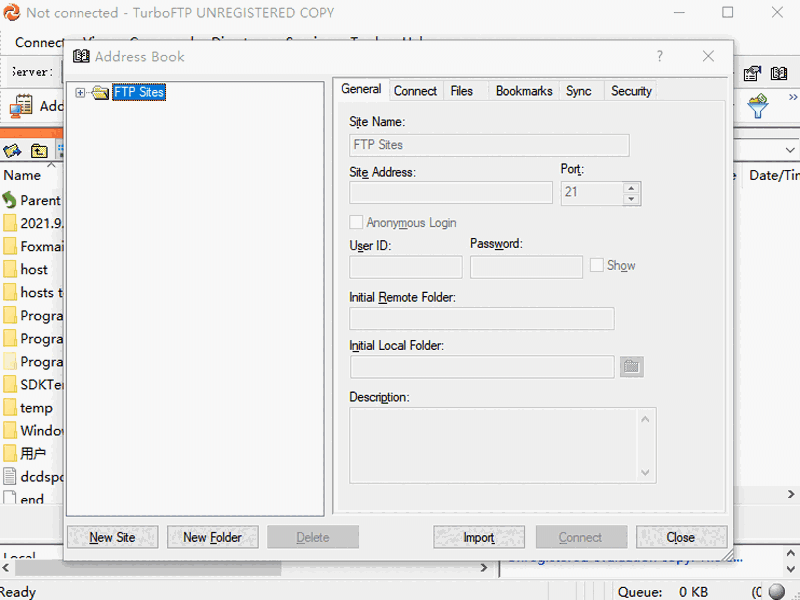The height and width of the screenshot is (600, 800).
Task: Click the log pane scroll up arrow
Action: tap(791, 553)
